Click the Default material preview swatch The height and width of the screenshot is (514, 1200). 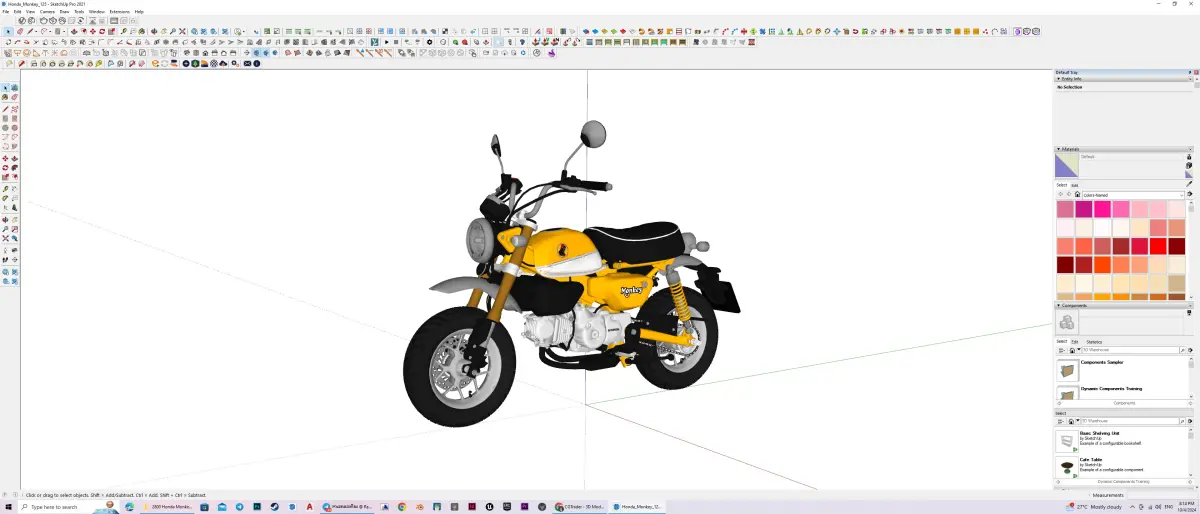coord(1067,165)
